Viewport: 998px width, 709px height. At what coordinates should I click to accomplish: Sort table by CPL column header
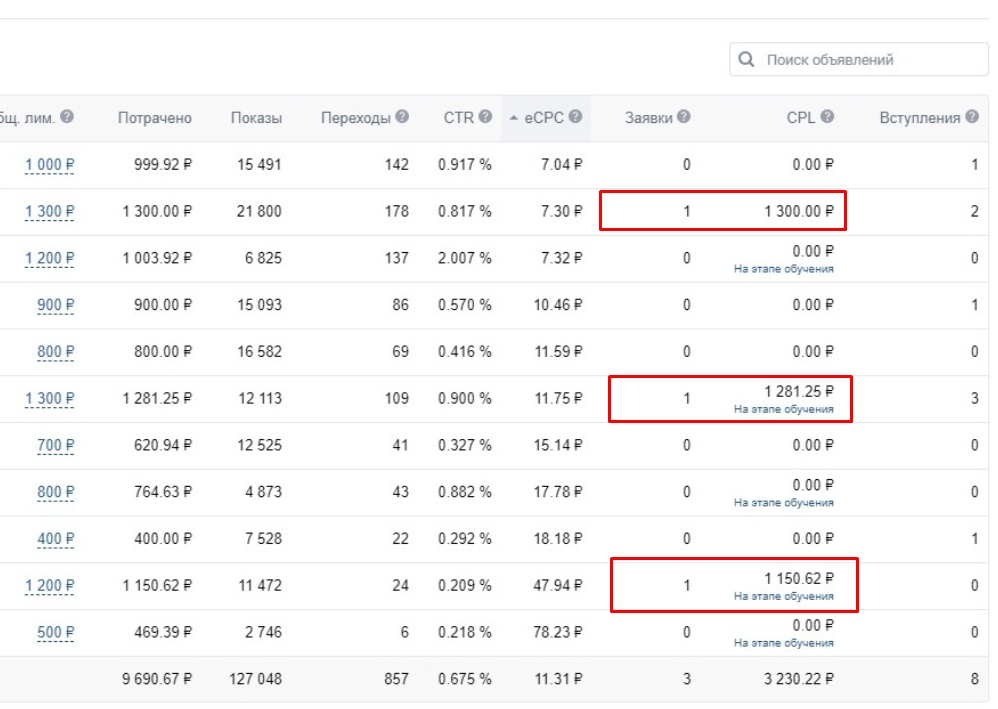[801, 118]
